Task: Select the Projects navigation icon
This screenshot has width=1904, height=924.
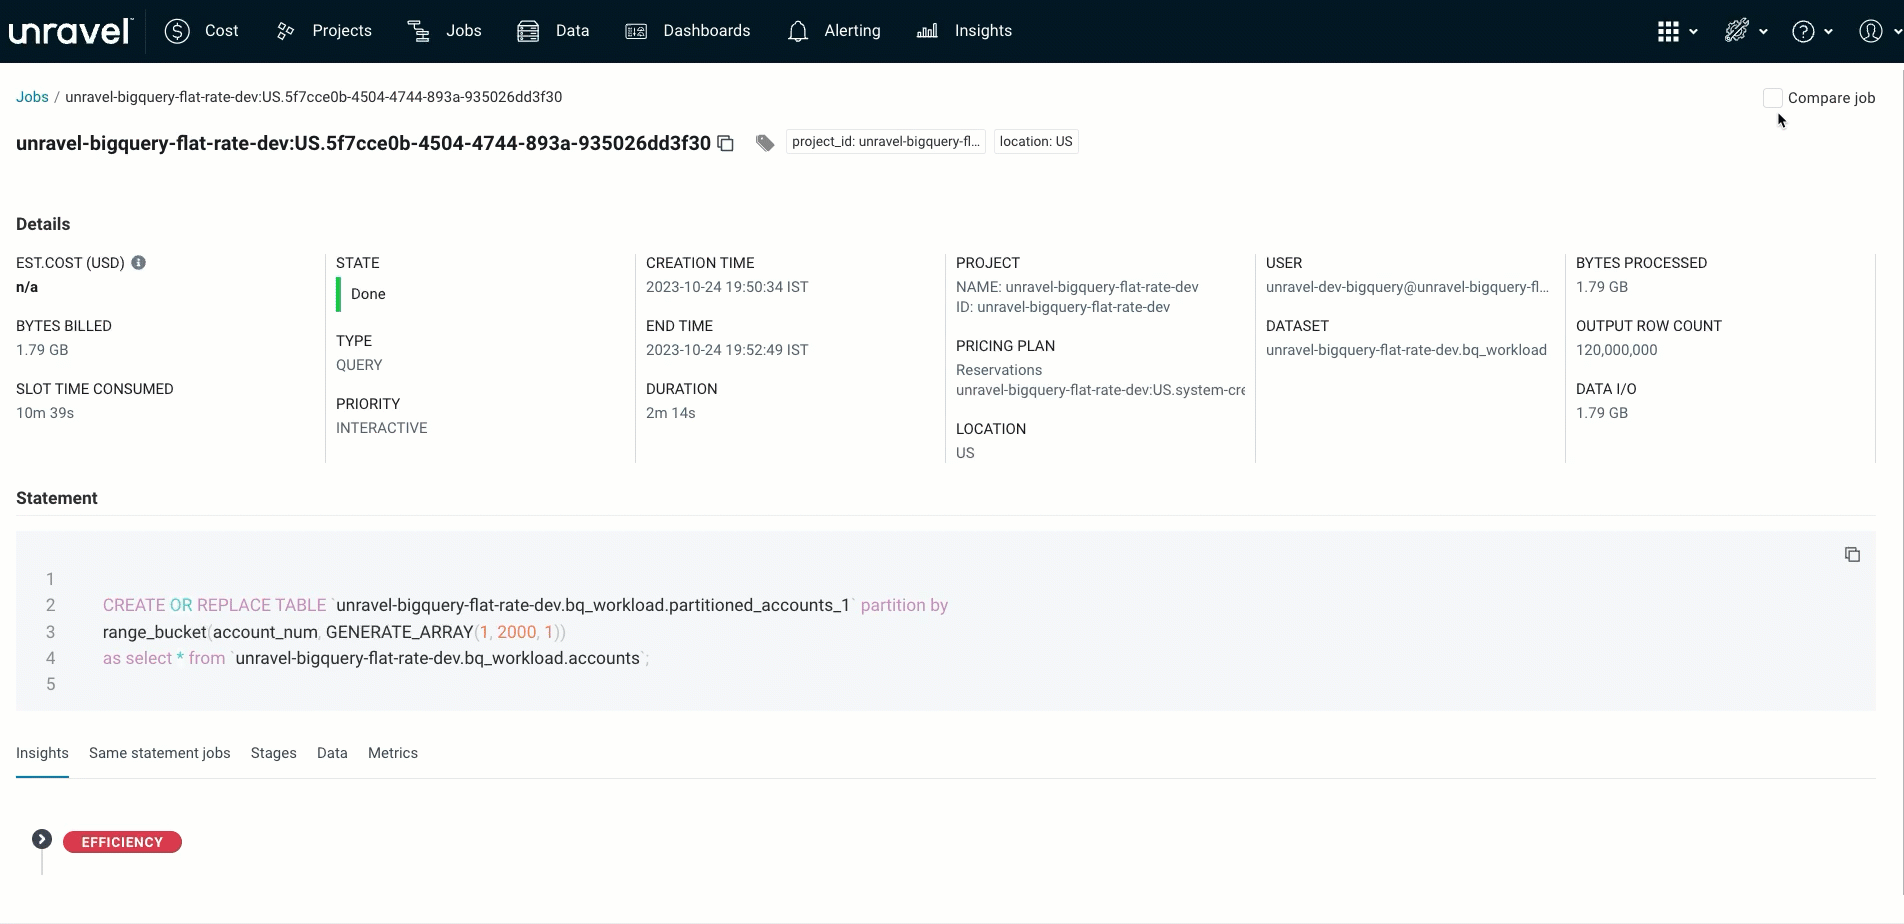Action: pos(285,31)
